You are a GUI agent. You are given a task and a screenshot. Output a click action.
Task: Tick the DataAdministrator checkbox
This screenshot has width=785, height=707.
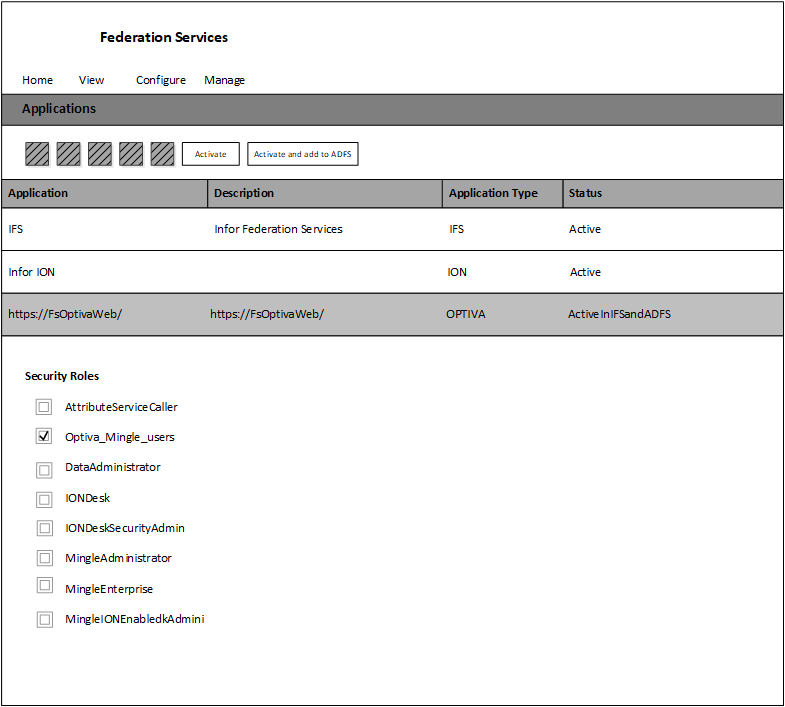44,468
